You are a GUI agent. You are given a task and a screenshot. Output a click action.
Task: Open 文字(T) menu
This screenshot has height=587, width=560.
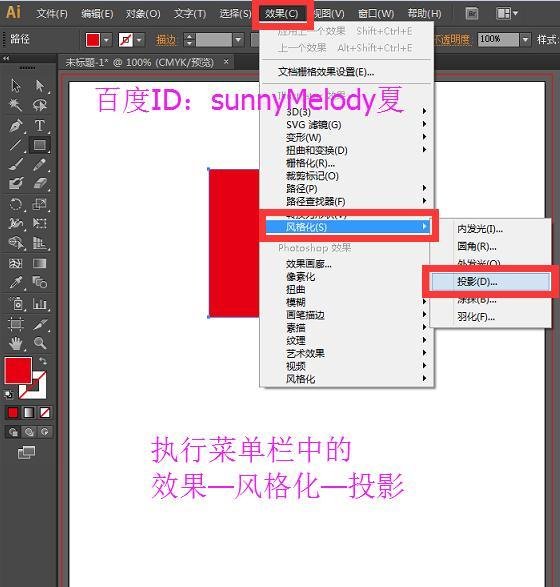(190, 14)
